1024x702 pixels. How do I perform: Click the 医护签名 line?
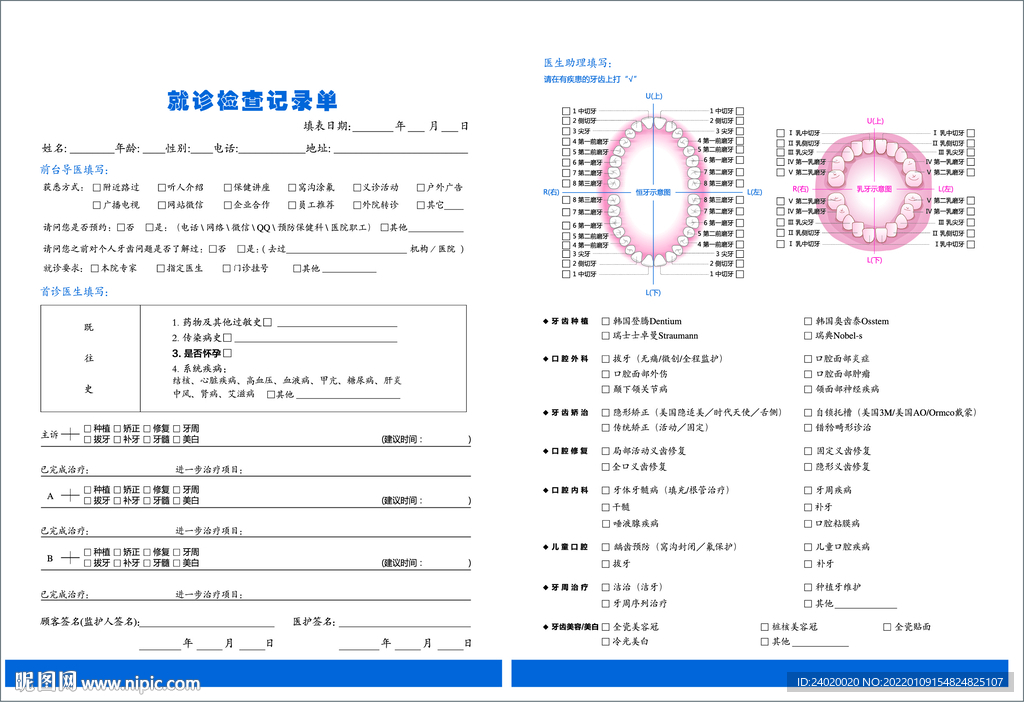(x=404, y=623)
